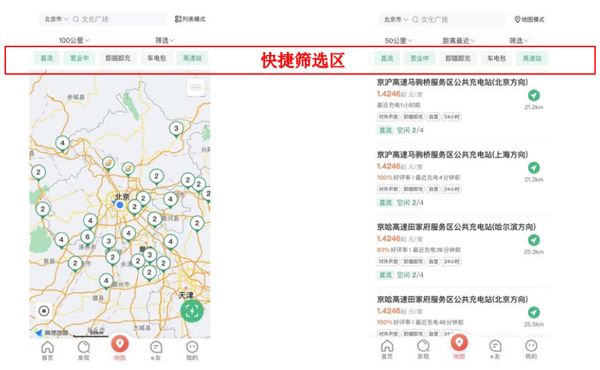Navigate to the station 25.3km away
Screen dimensions: 600x370
point(534,240)
